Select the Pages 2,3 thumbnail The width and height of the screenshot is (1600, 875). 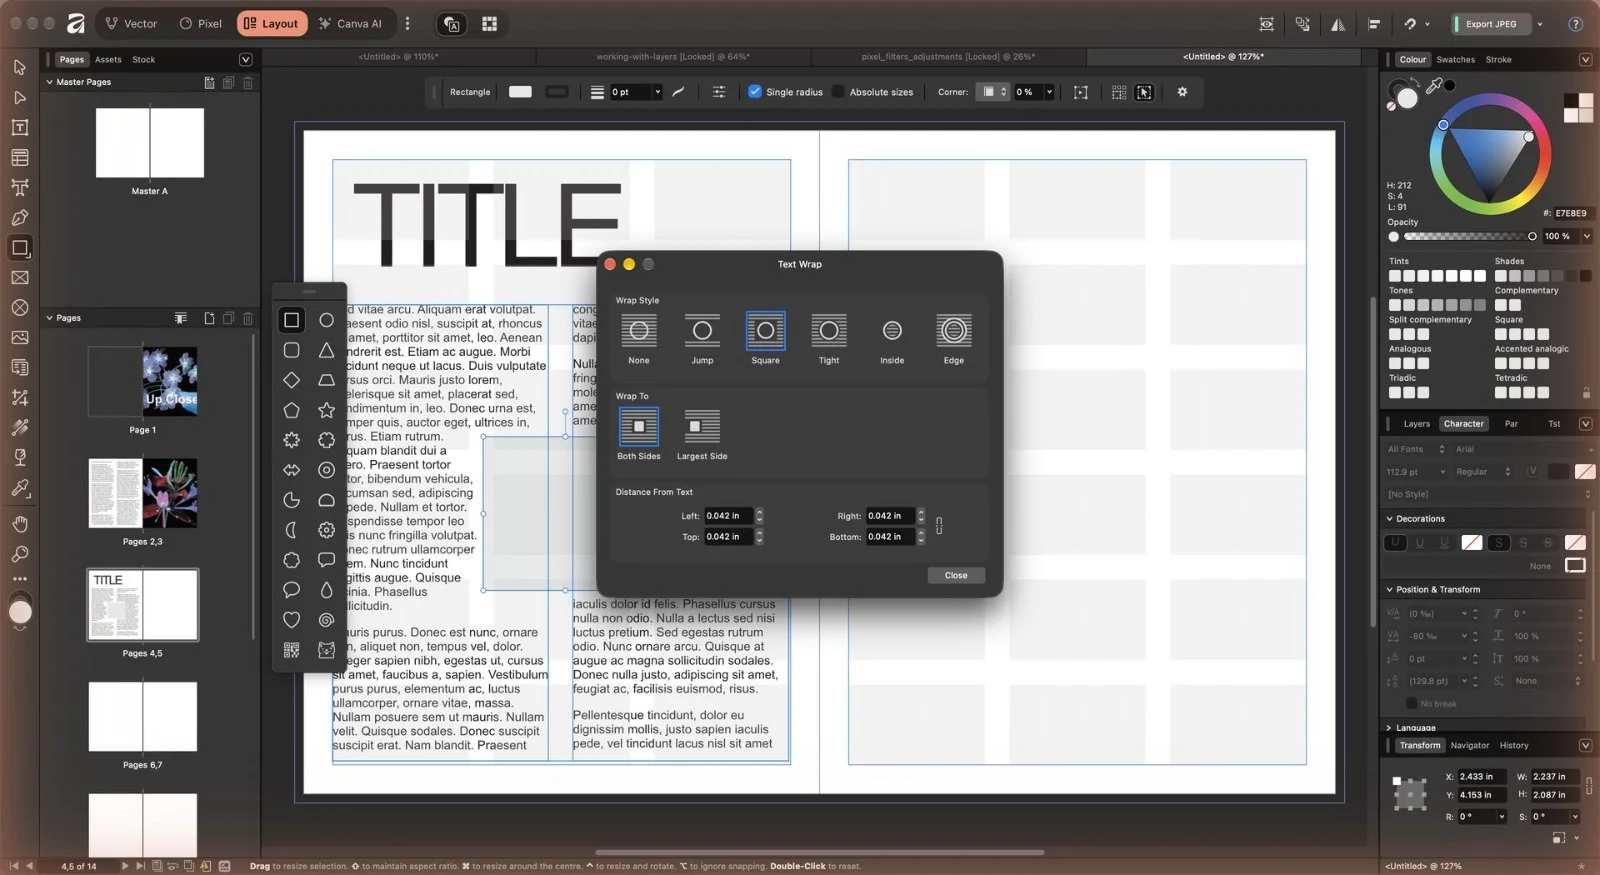[142, 494]
